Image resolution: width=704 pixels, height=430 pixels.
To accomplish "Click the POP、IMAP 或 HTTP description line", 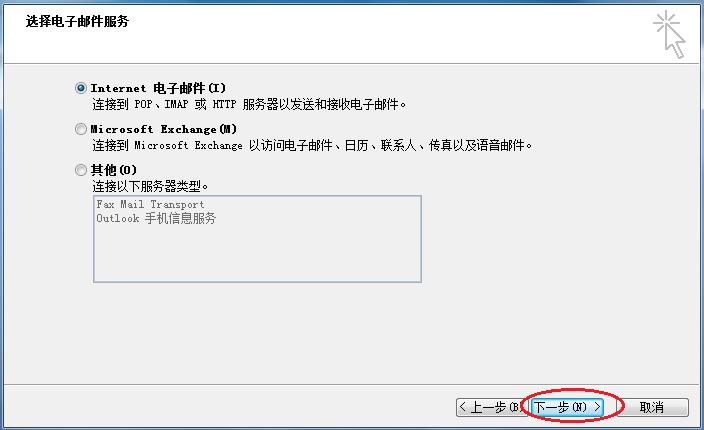I will 249,105.
